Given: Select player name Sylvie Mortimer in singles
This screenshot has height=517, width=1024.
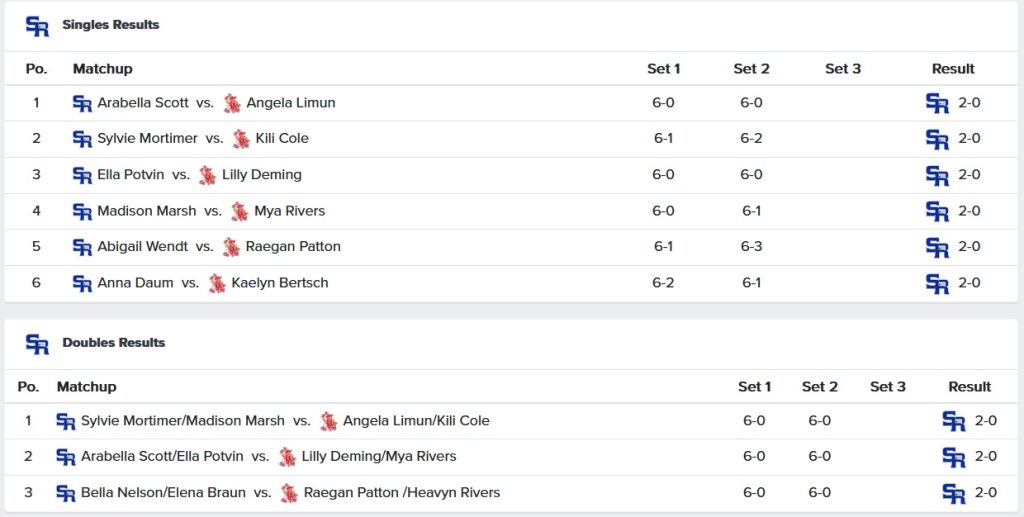Looking at the screenshot, I should coord(148,139).
